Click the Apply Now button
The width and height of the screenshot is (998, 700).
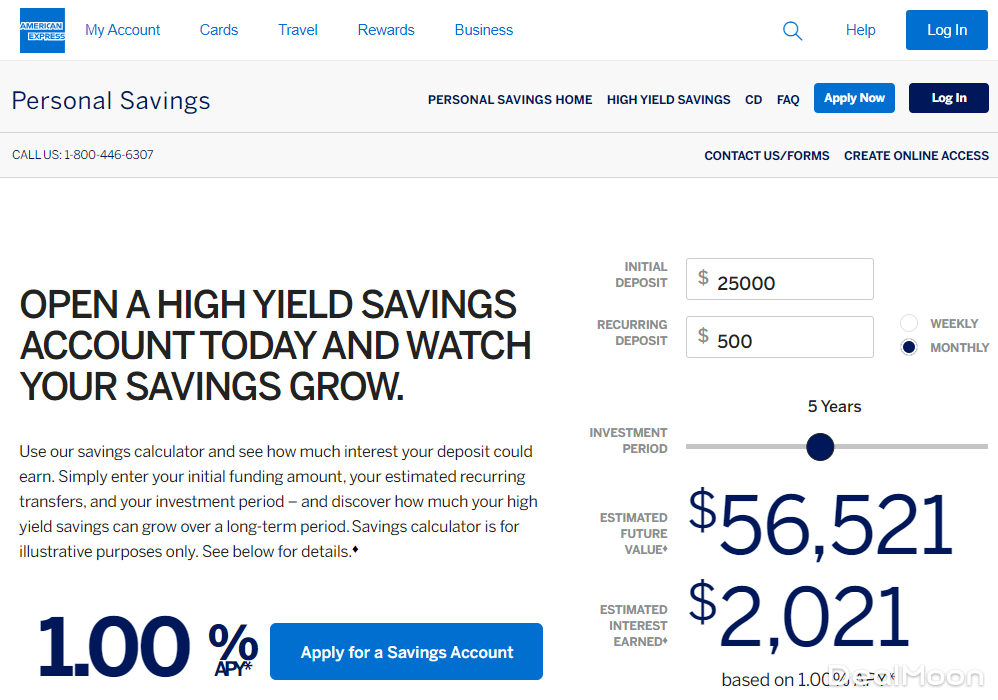coord(854,98)
